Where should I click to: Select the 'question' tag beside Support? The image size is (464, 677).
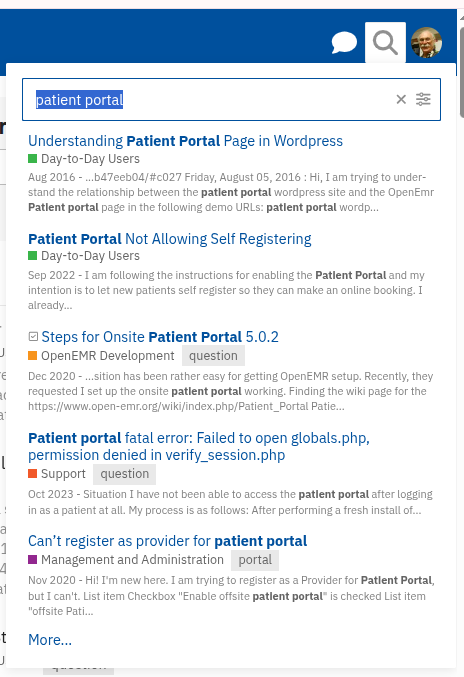click(125, 474)
